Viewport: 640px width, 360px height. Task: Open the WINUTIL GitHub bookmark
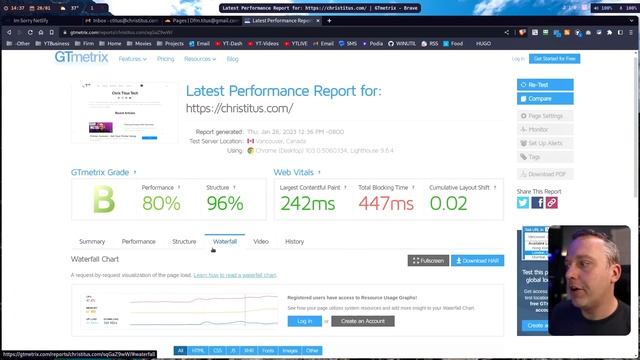pyautogui.click(x=402, y=43)
